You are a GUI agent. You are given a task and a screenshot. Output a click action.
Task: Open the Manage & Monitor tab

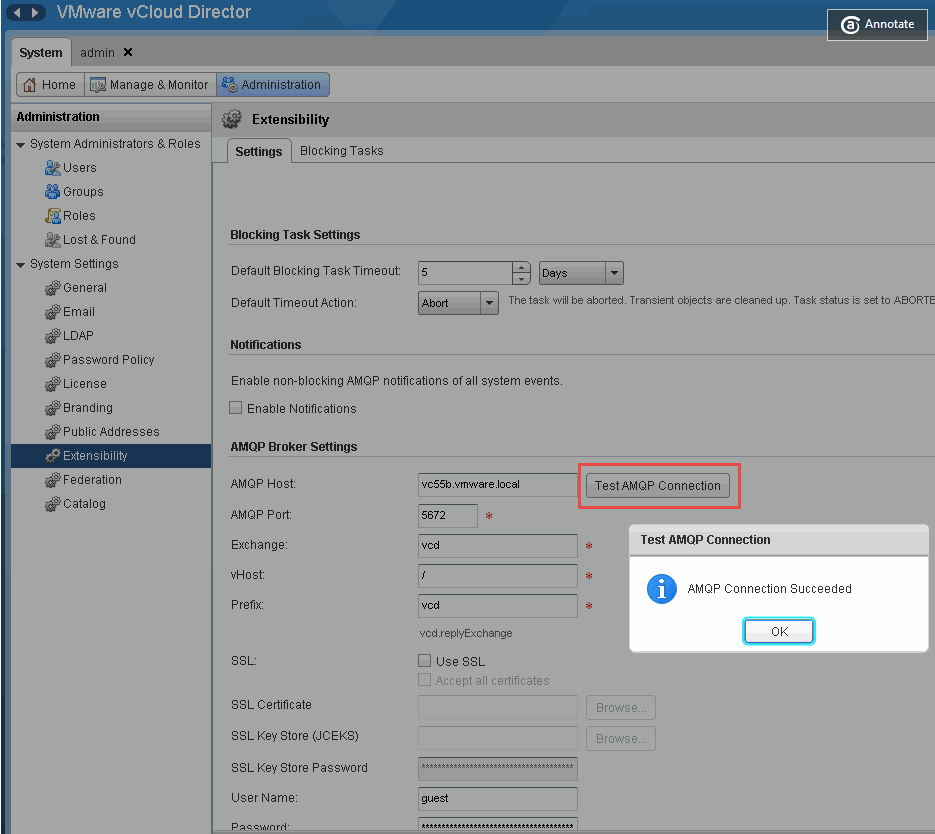[x=149, y=85]
